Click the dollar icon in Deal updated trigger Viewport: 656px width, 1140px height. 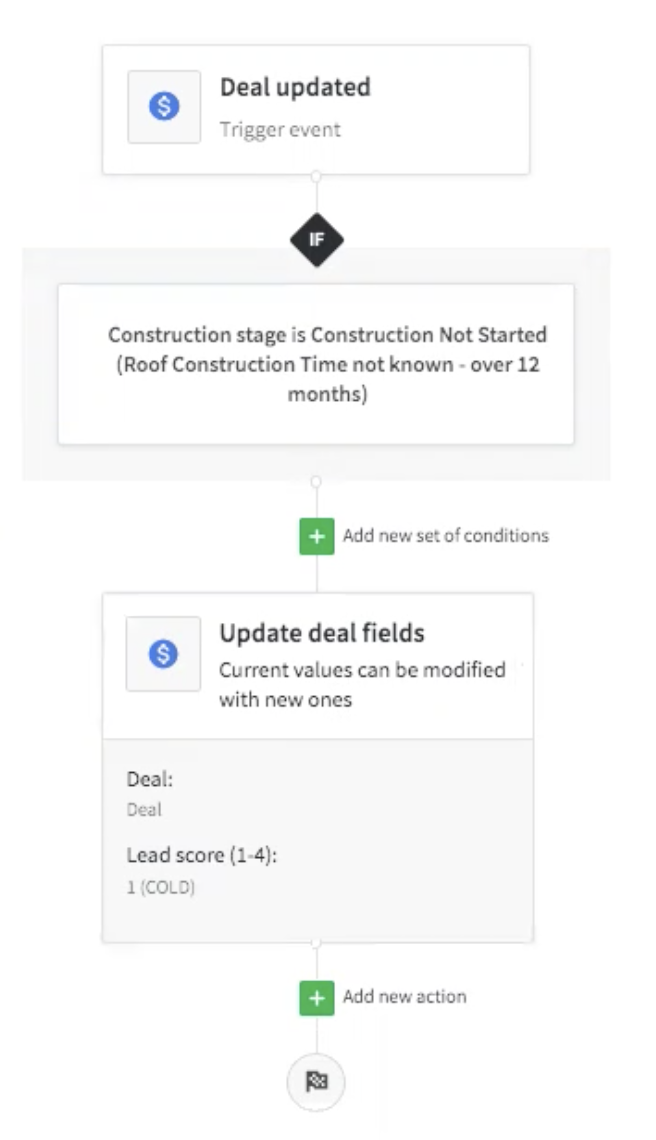point(165,108)
